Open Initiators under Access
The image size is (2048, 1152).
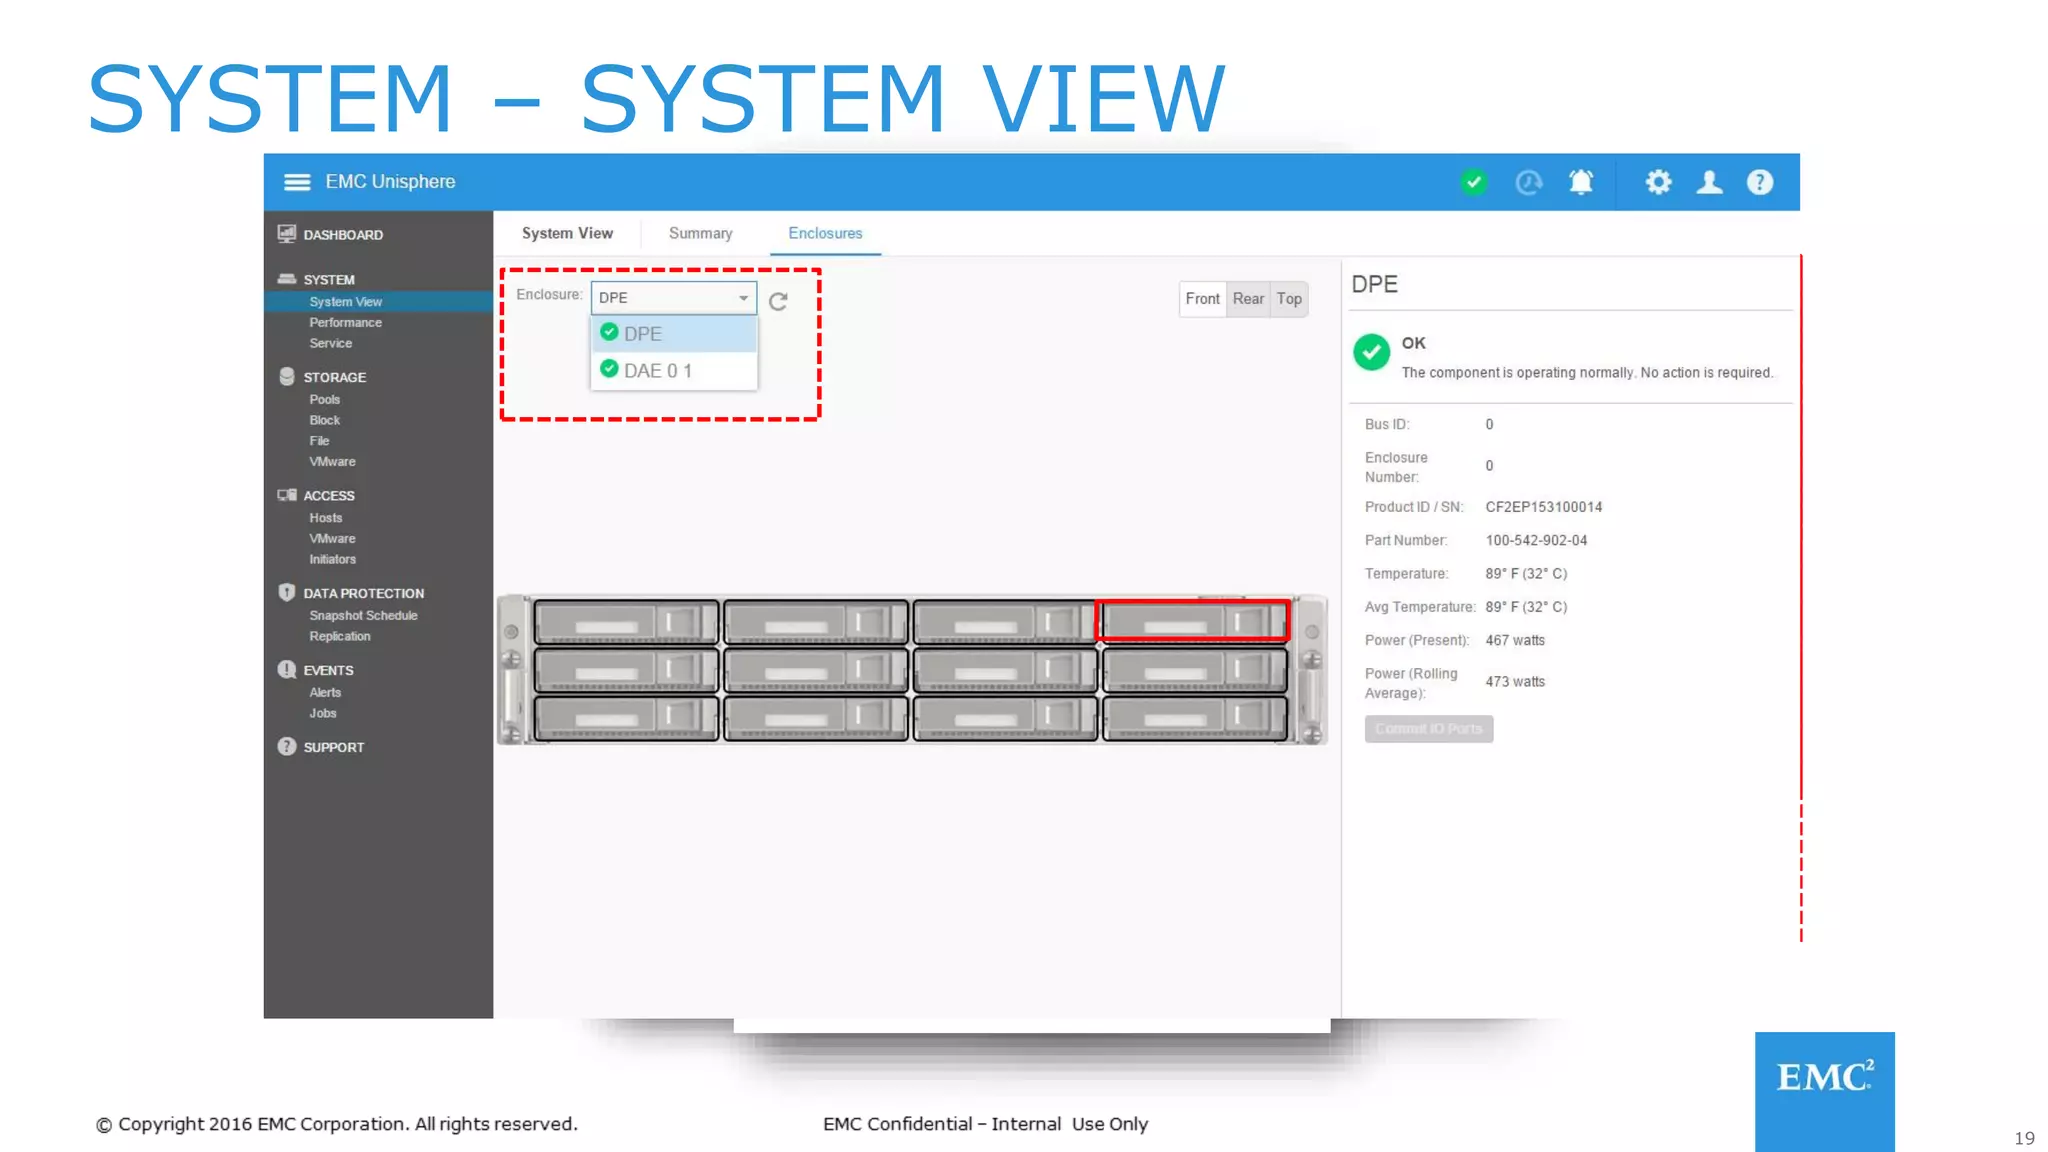tap(333, 560)
